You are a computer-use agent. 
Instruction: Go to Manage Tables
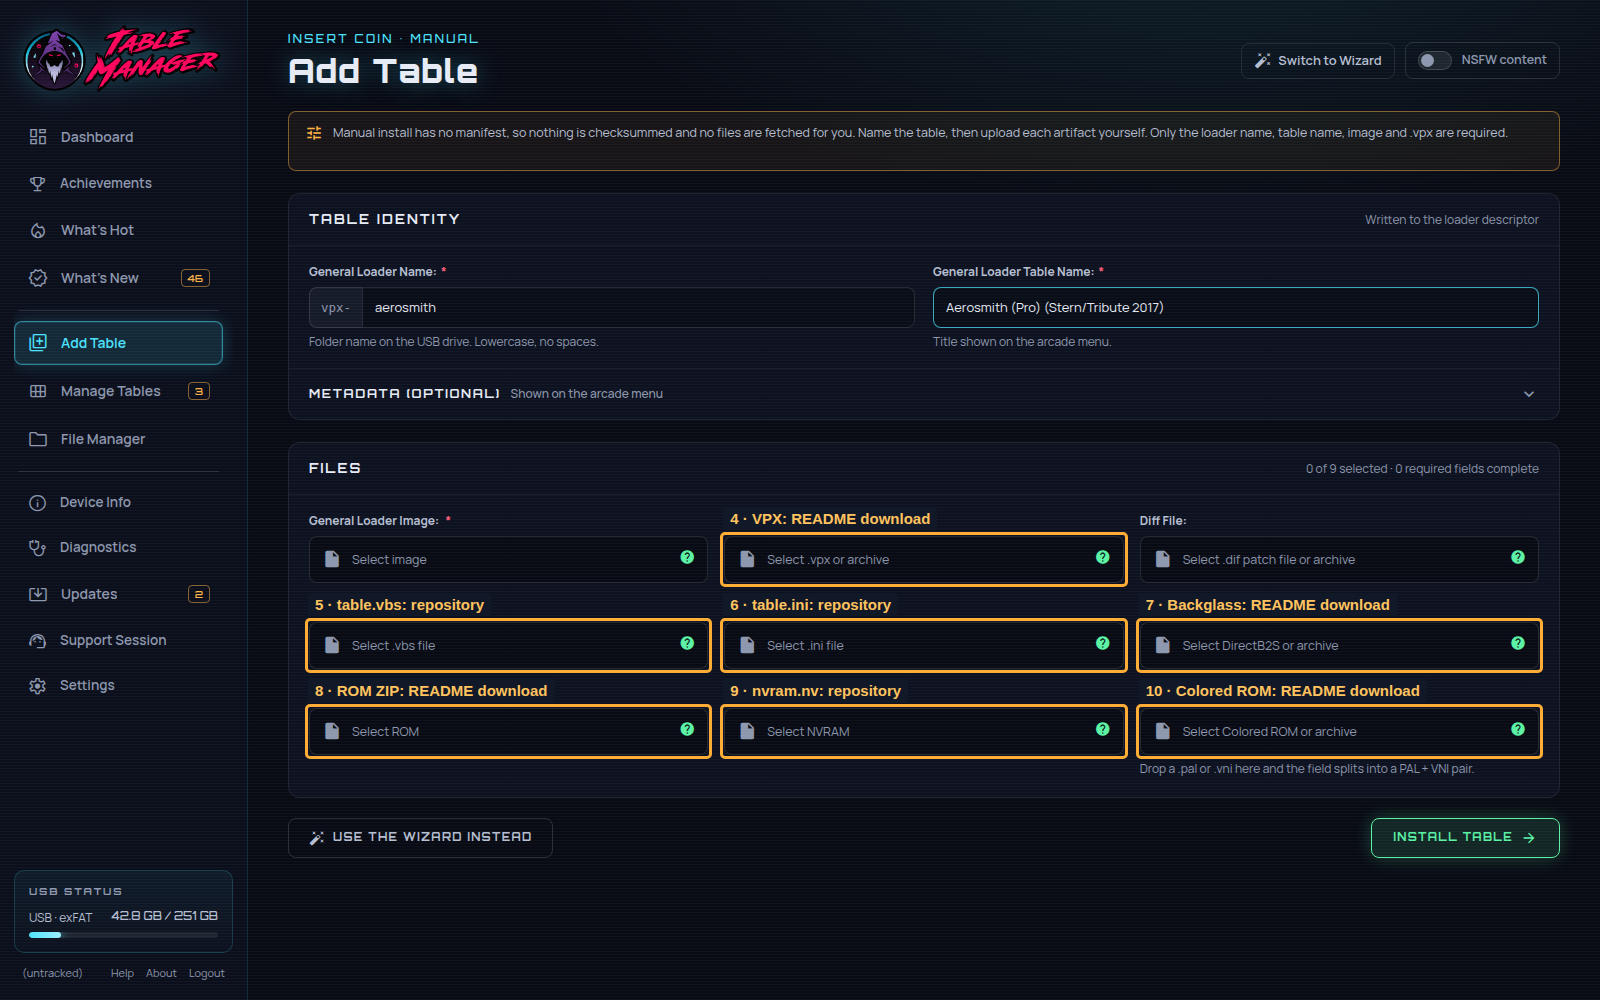tap(118, 391)
